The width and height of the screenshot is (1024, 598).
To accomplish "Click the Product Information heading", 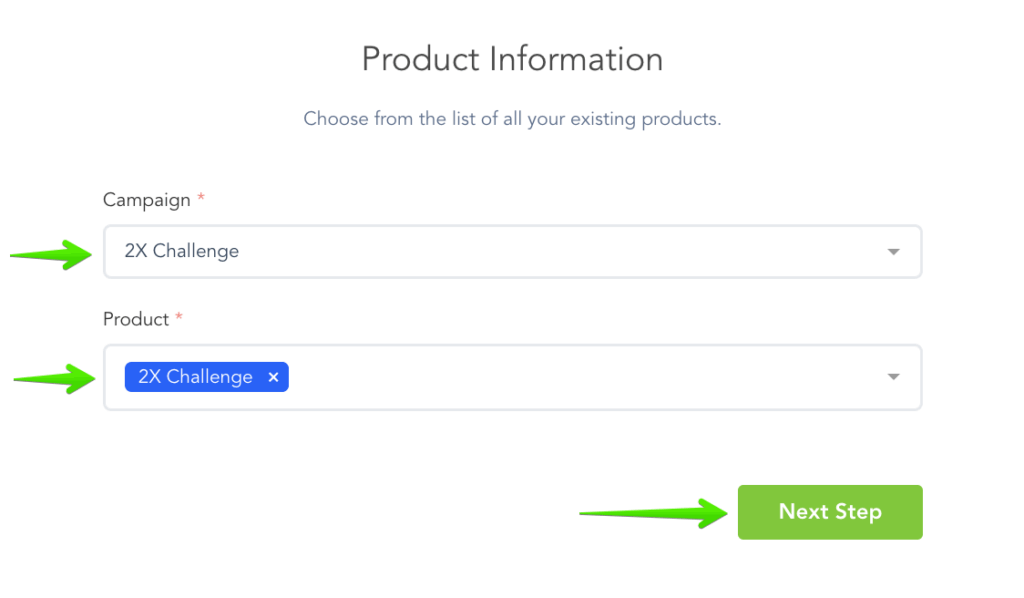I will click(512, 59).
